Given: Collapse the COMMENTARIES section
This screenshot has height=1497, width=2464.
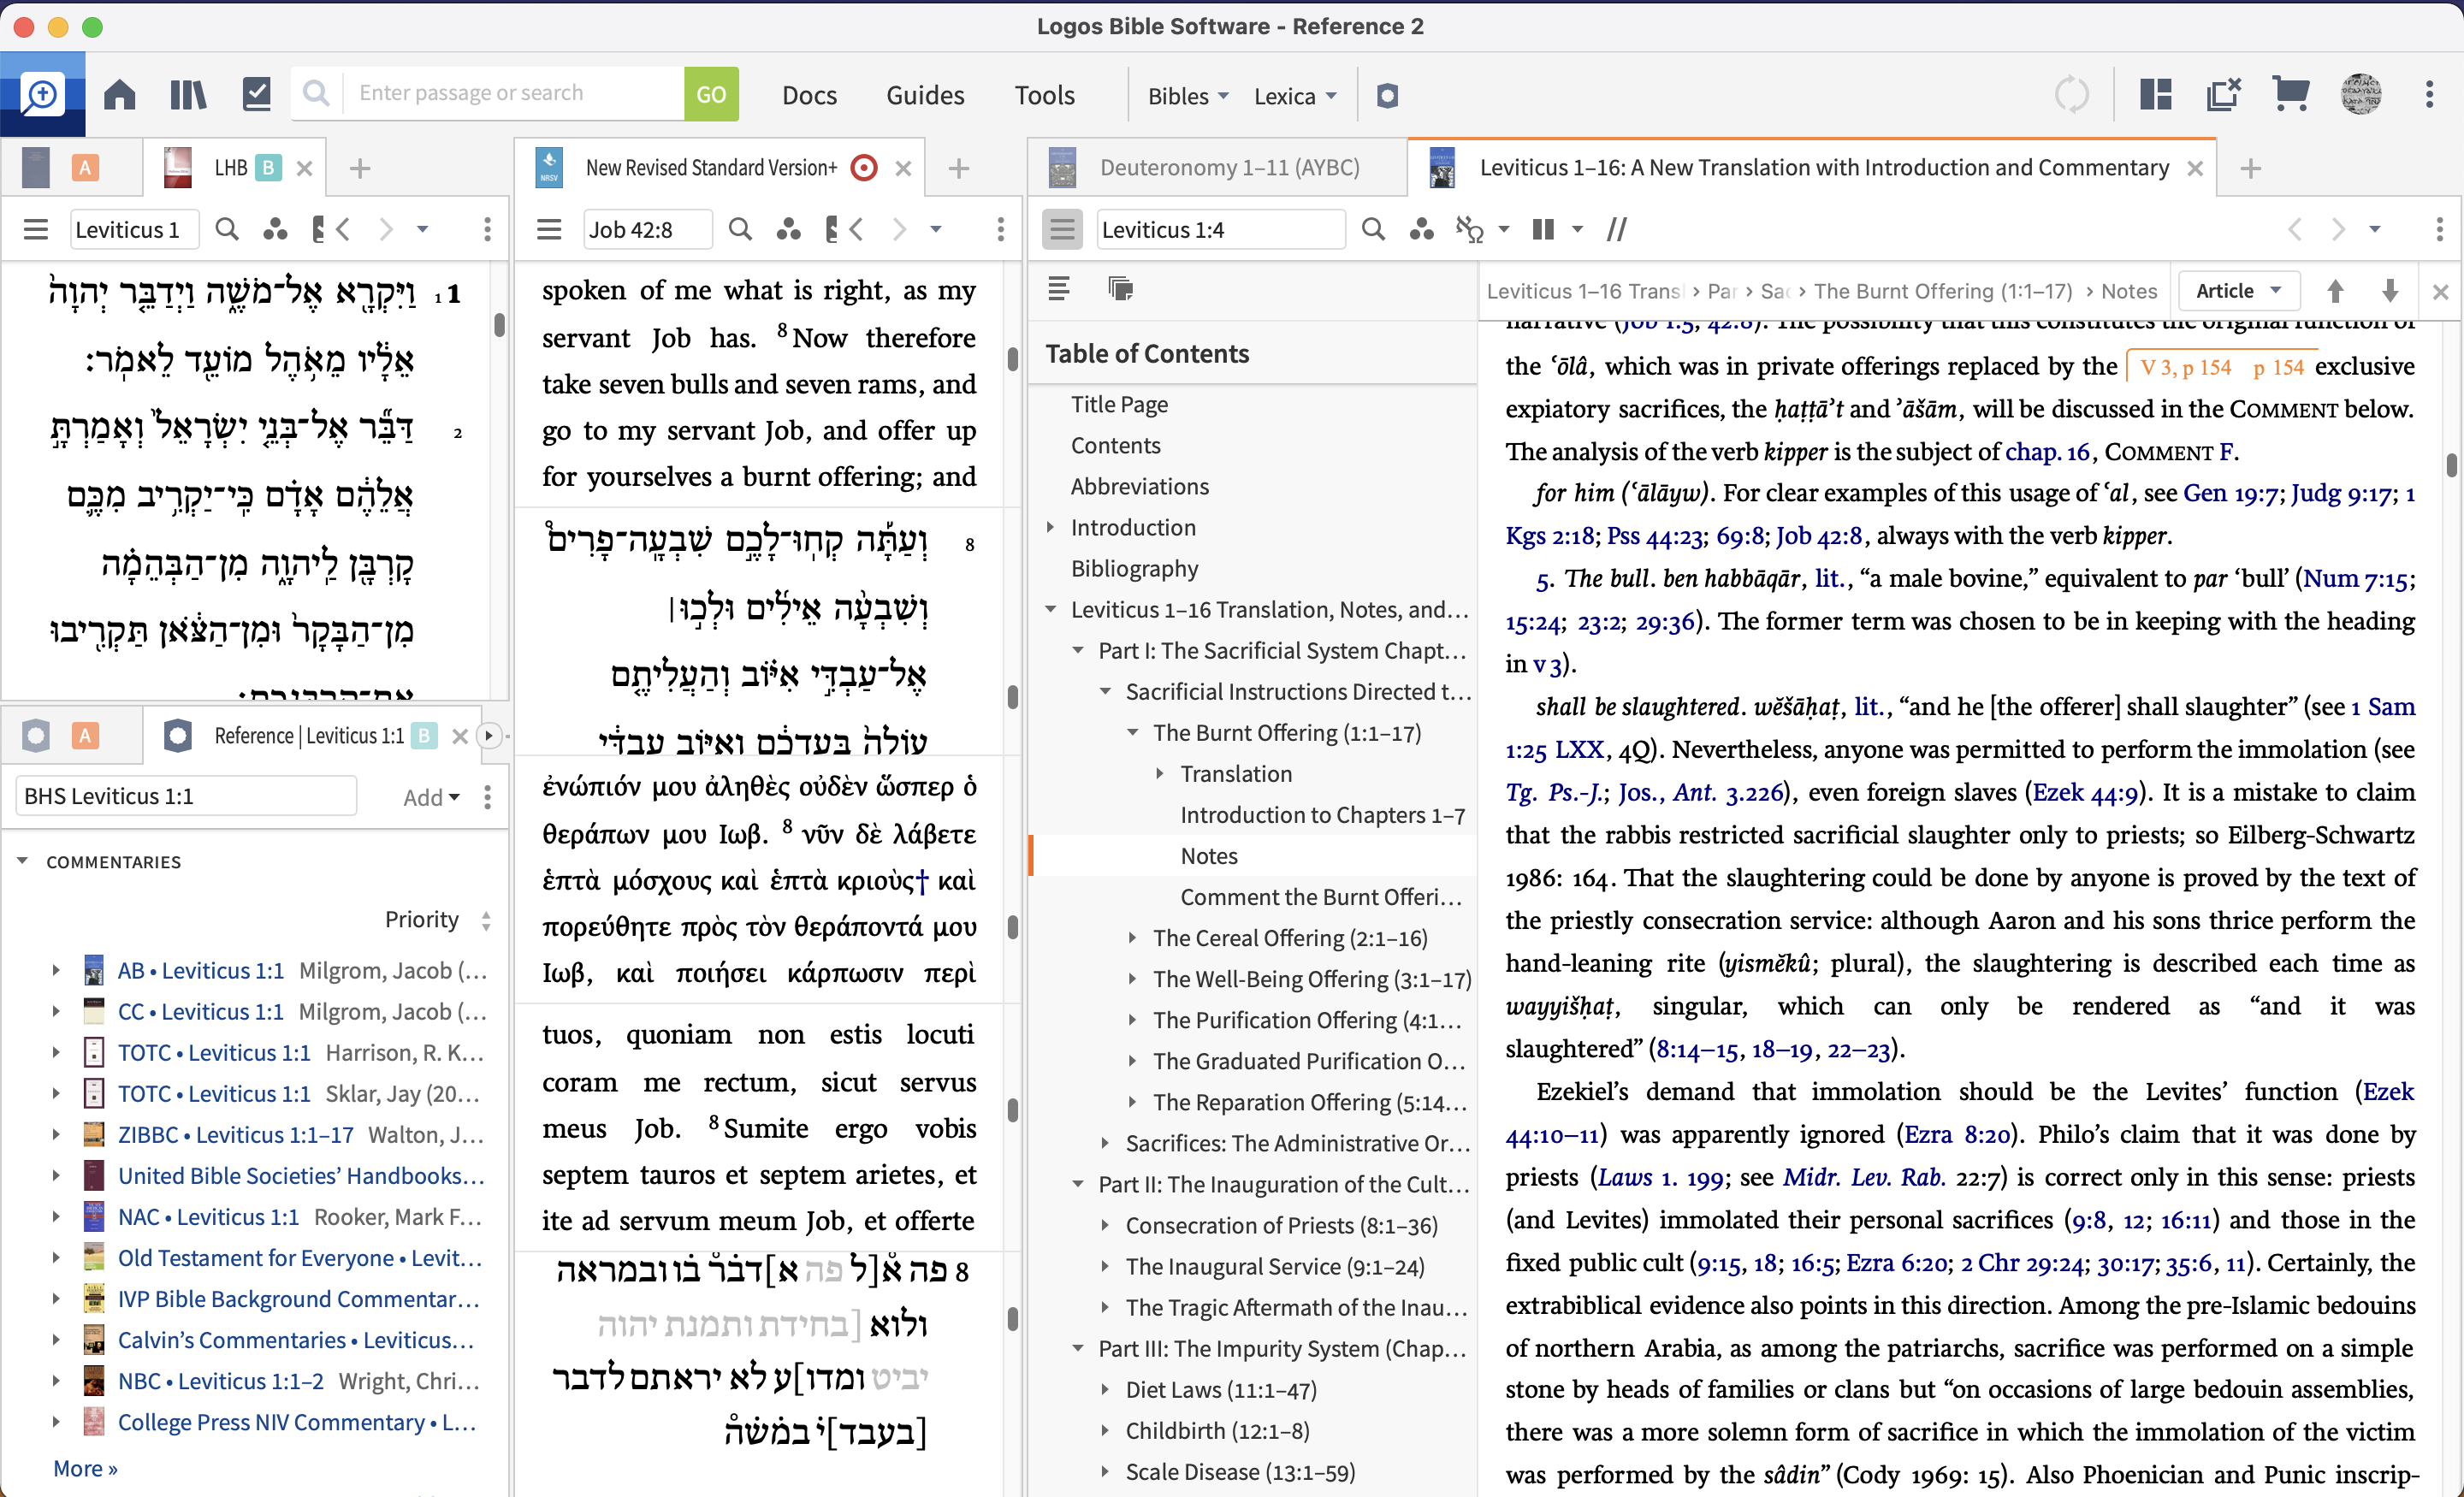Looking at the screenshot, I should pyautogui.click(x=22, y=861).
